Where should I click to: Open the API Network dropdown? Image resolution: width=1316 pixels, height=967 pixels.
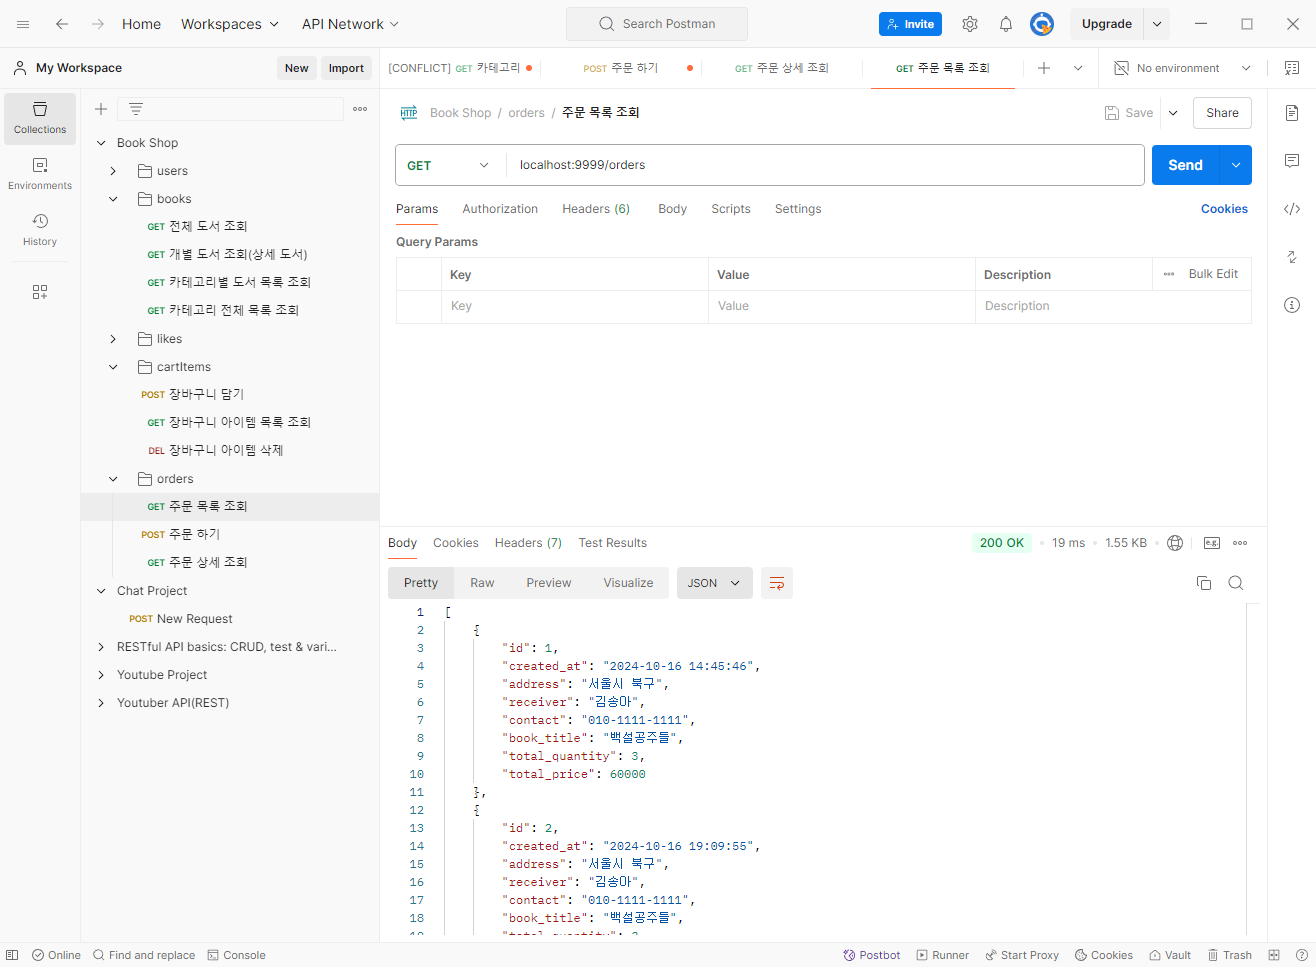tap(351, 24)
